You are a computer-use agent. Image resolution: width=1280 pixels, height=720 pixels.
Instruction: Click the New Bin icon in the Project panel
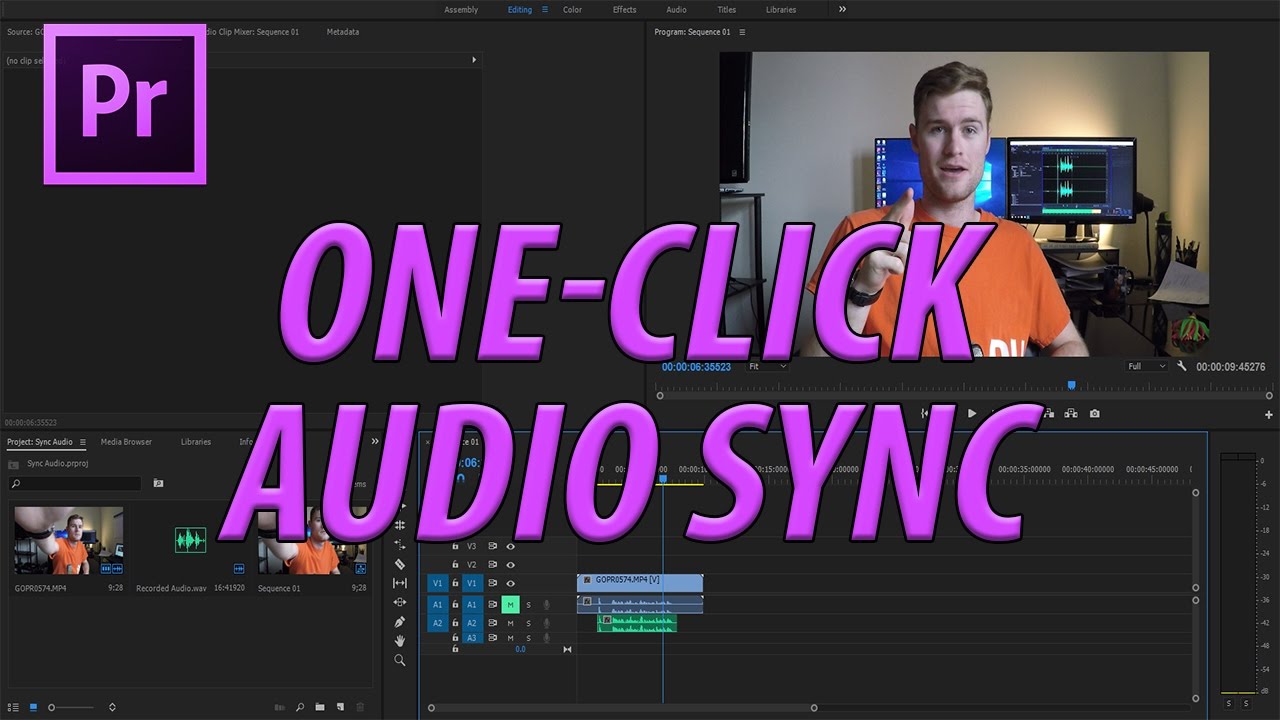[x=319, y=706]
